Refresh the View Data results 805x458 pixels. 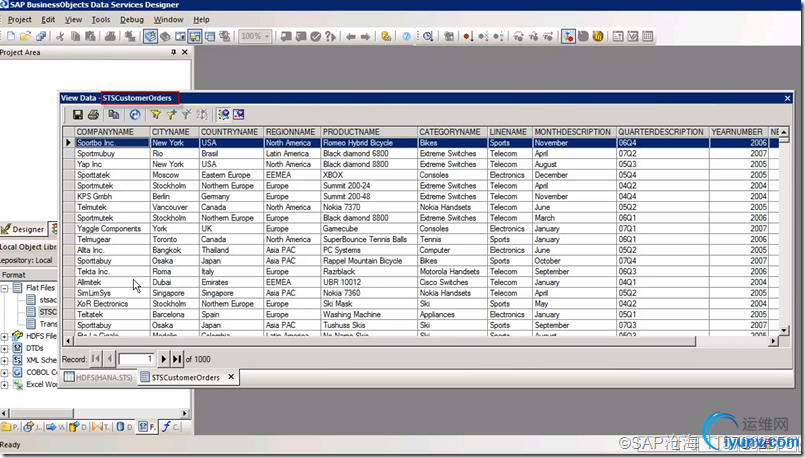[135, 115]
